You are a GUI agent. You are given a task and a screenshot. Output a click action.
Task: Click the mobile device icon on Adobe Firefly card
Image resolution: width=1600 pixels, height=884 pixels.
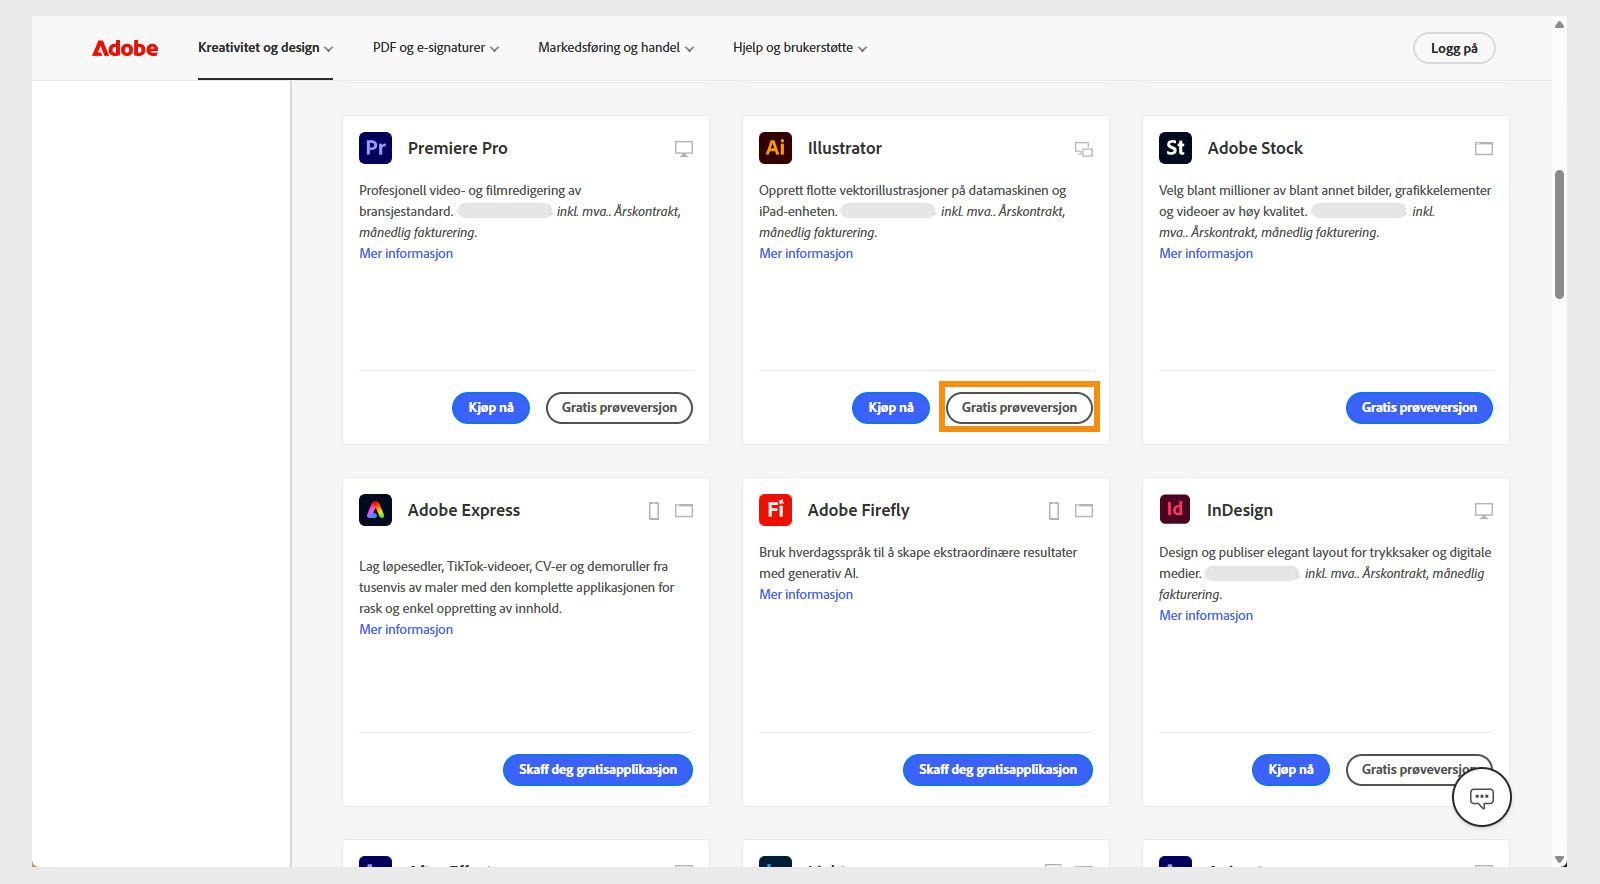pos(1054,511)
